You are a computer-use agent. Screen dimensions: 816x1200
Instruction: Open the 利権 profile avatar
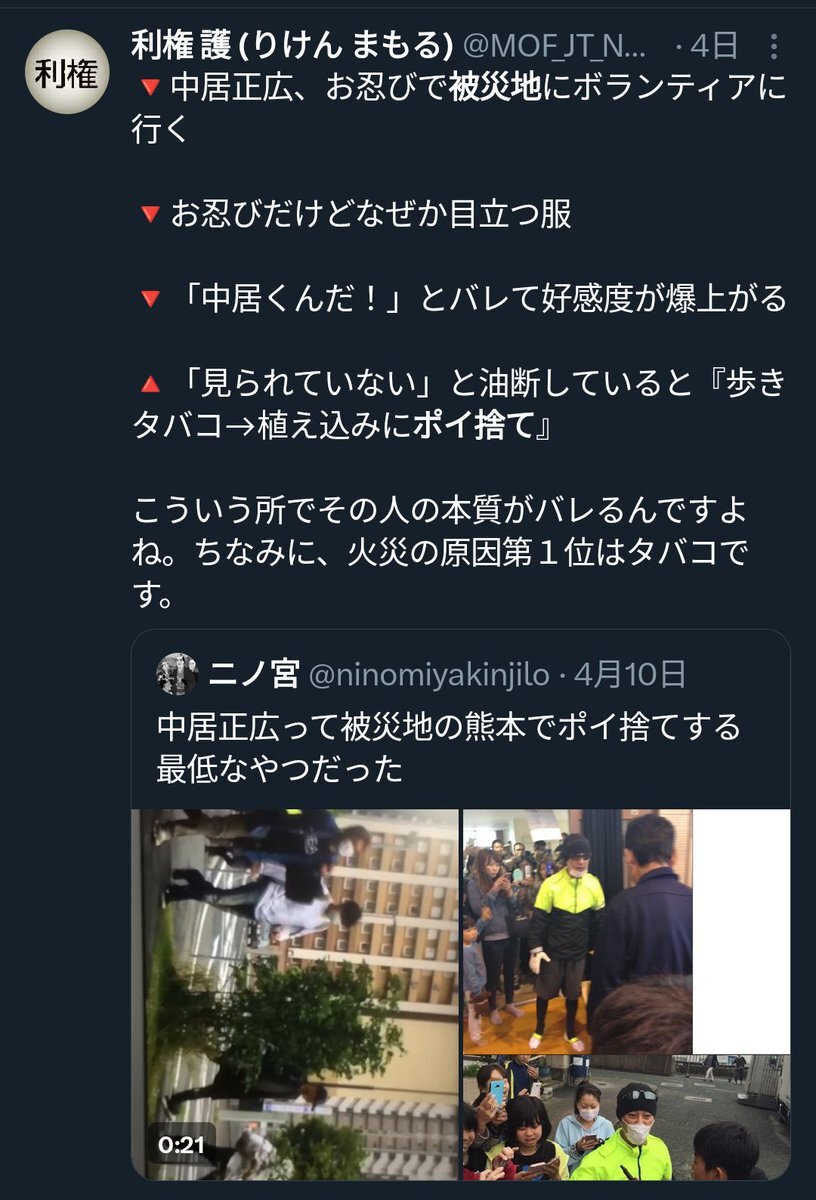[x=67, y=72]
